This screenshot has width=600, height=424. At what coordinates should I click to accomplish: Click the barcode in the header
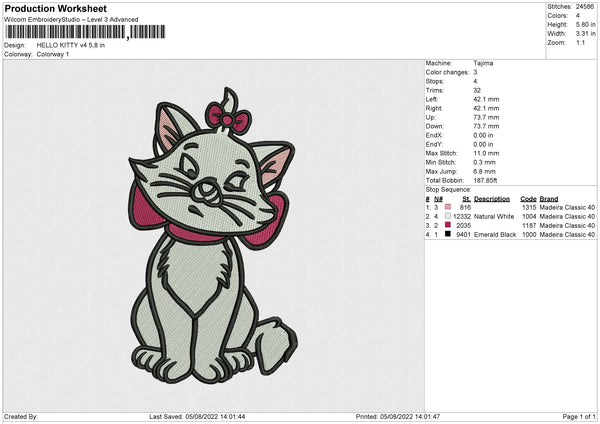click(x=85, y=32)
